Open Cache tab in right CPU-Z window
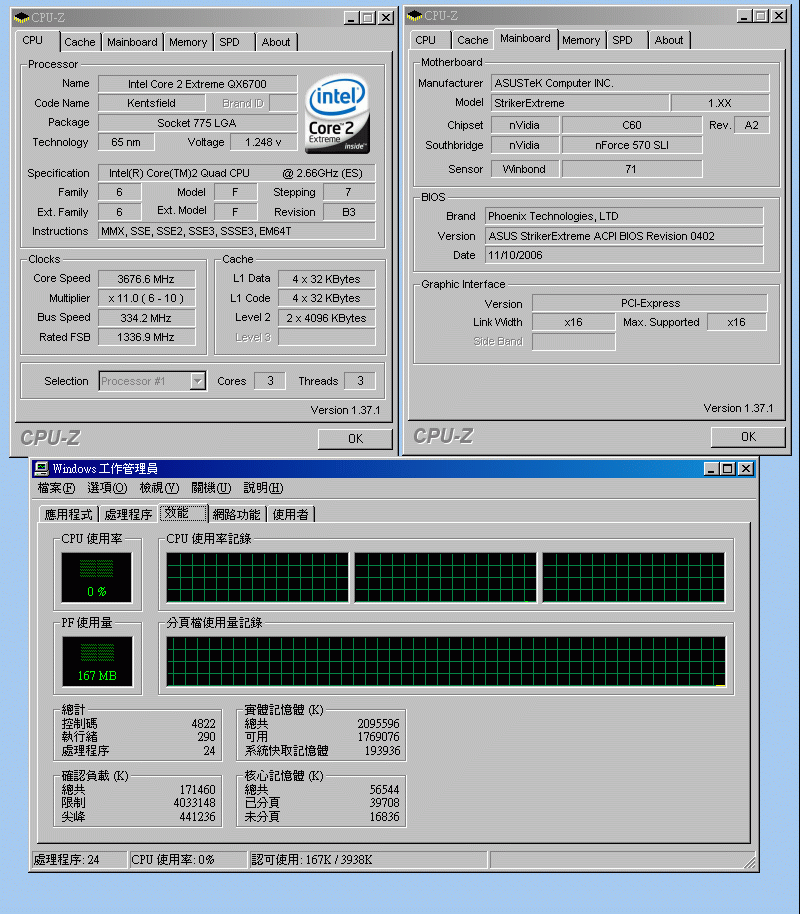800x914 pixels. [x=472, y=40]
